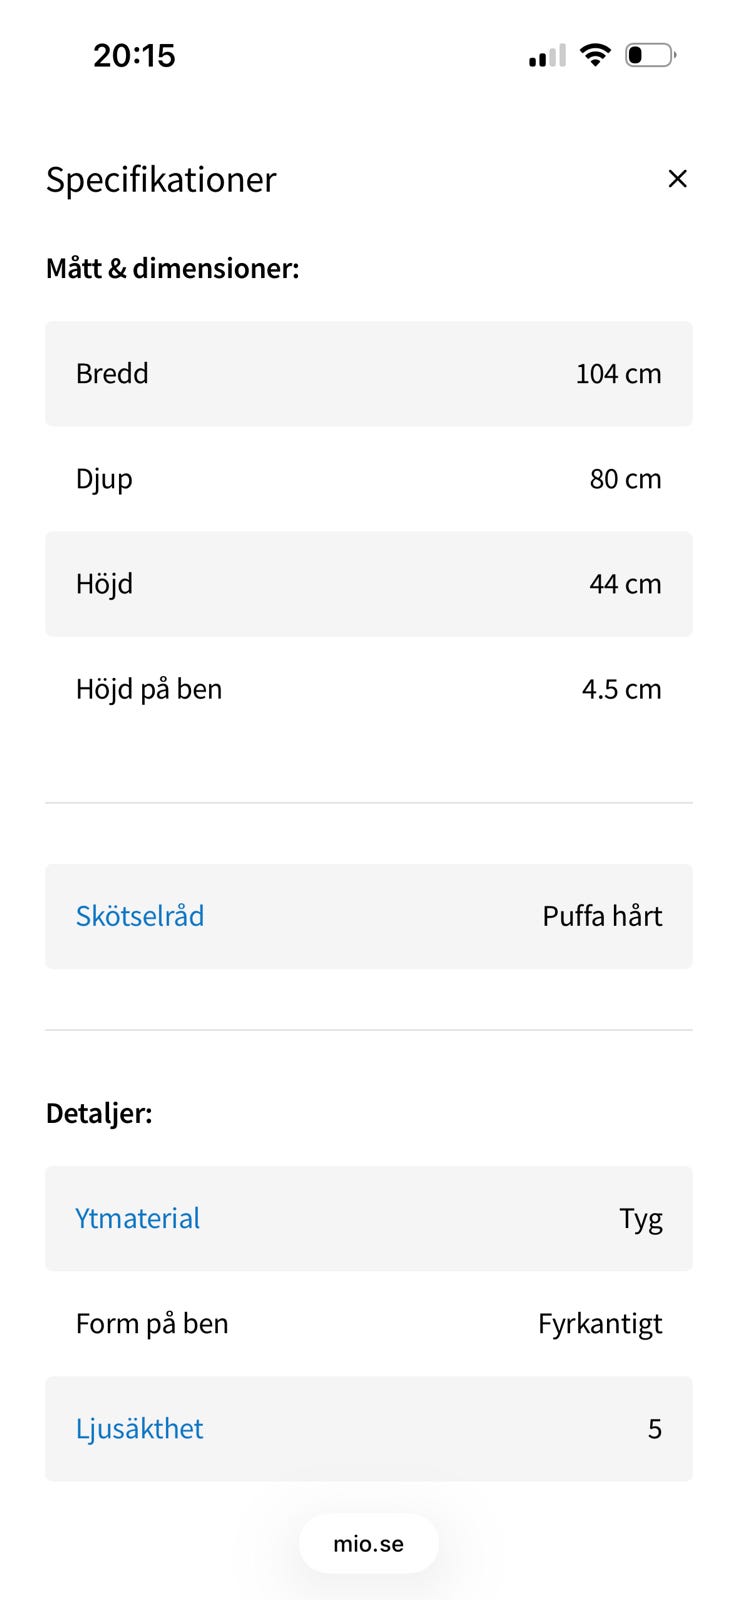Tap the Detaljer section heading

[x=99, y=1113]
